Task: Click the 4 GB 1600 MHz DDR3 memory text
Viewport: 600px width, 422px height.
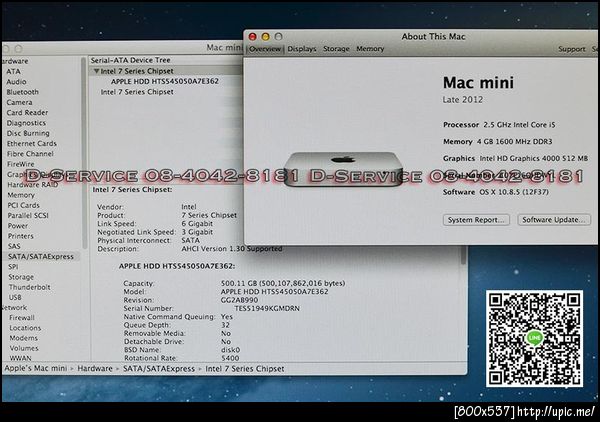Action: [515, 142]
